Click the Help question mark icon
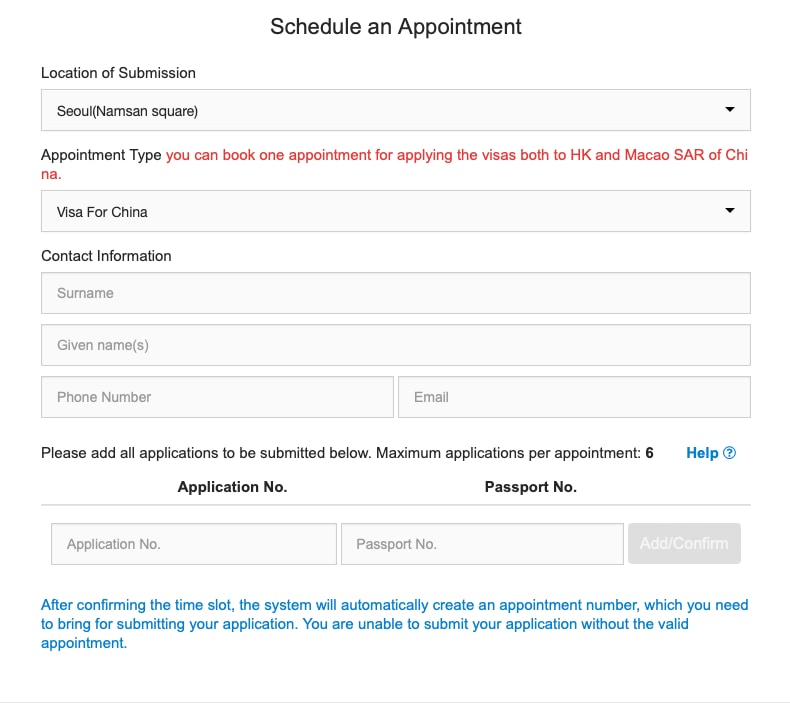Screen dimensions: 790x703 pos(729,453)
